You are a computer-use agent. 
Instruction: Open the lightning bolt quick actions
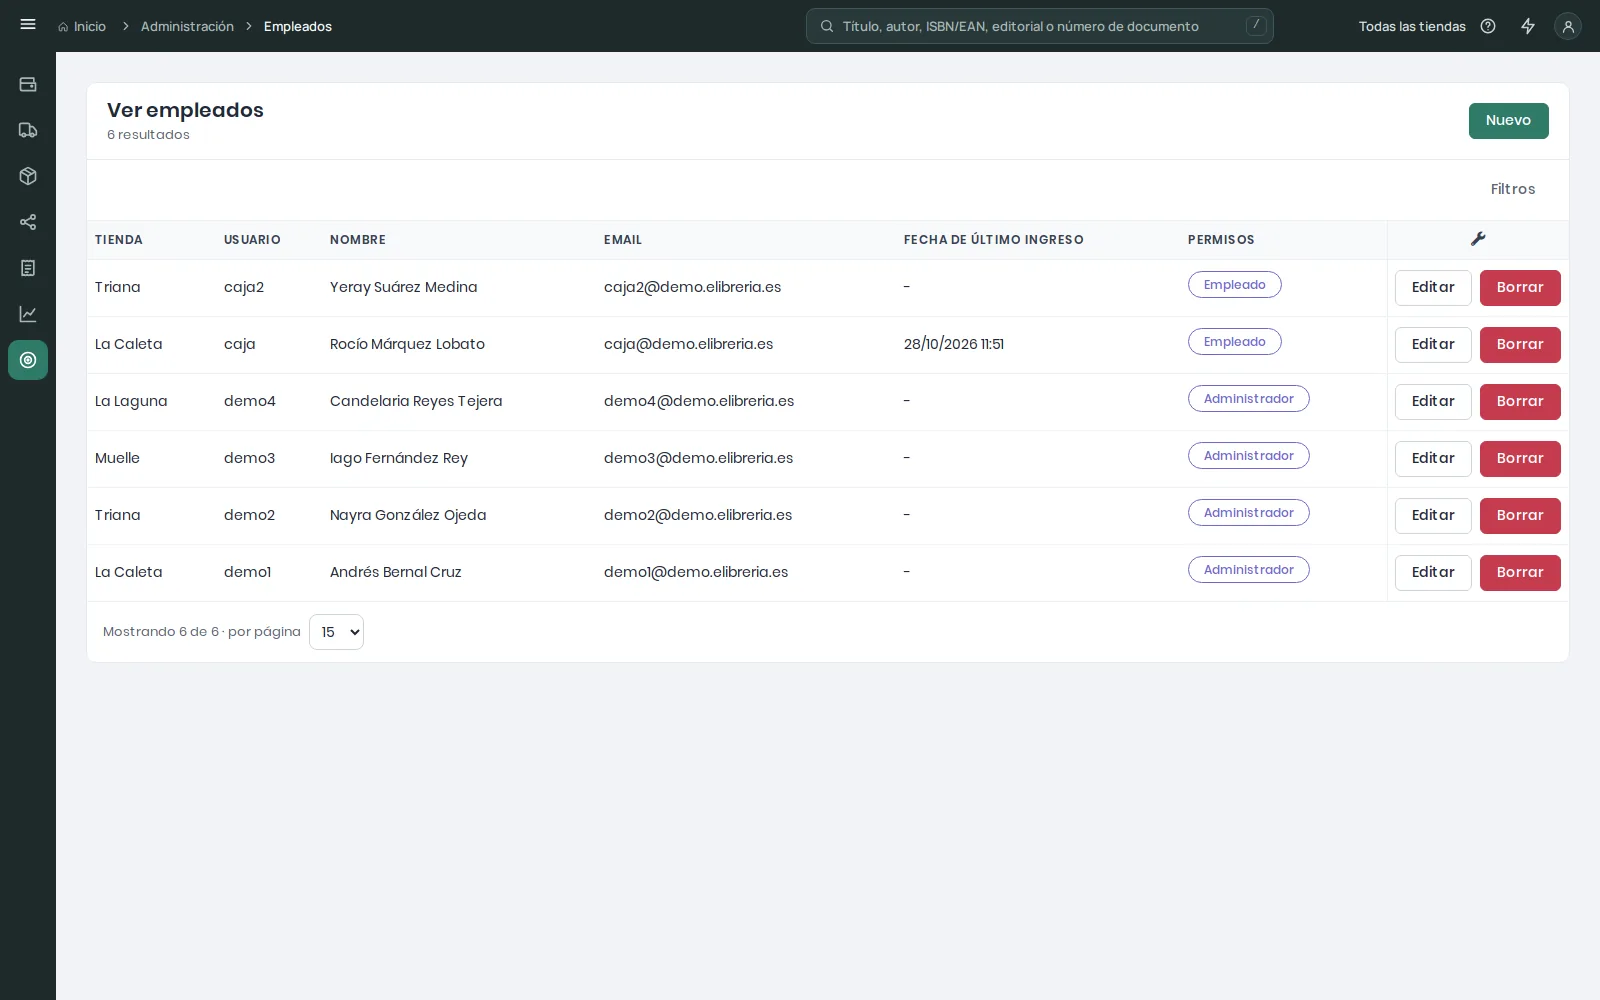pyautogui.click(x=1528, y=26)
